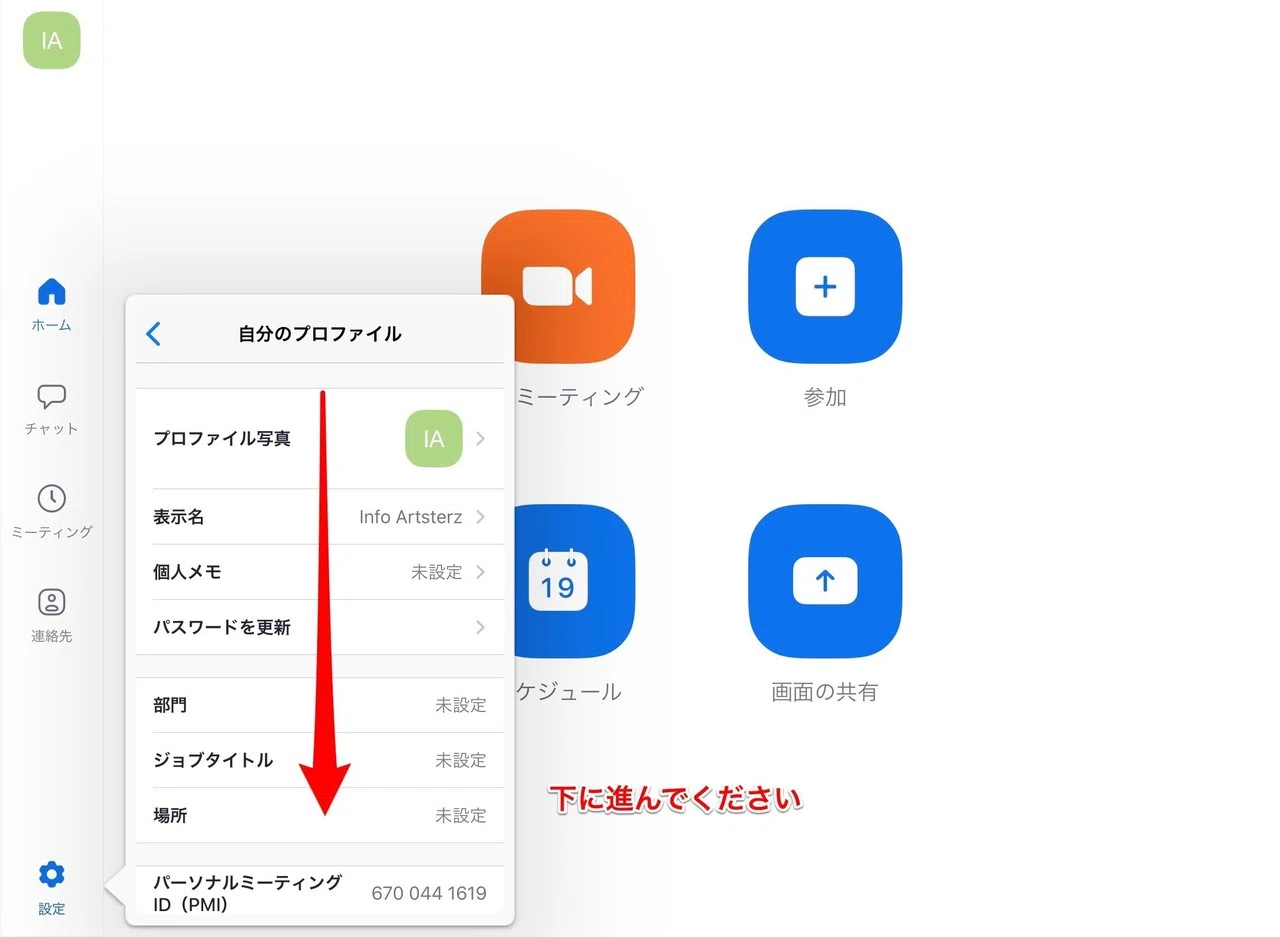Tap the 自分のプロファイル header title
The width and height of the screenshot is (1280, 937).
tap(320, 333)
